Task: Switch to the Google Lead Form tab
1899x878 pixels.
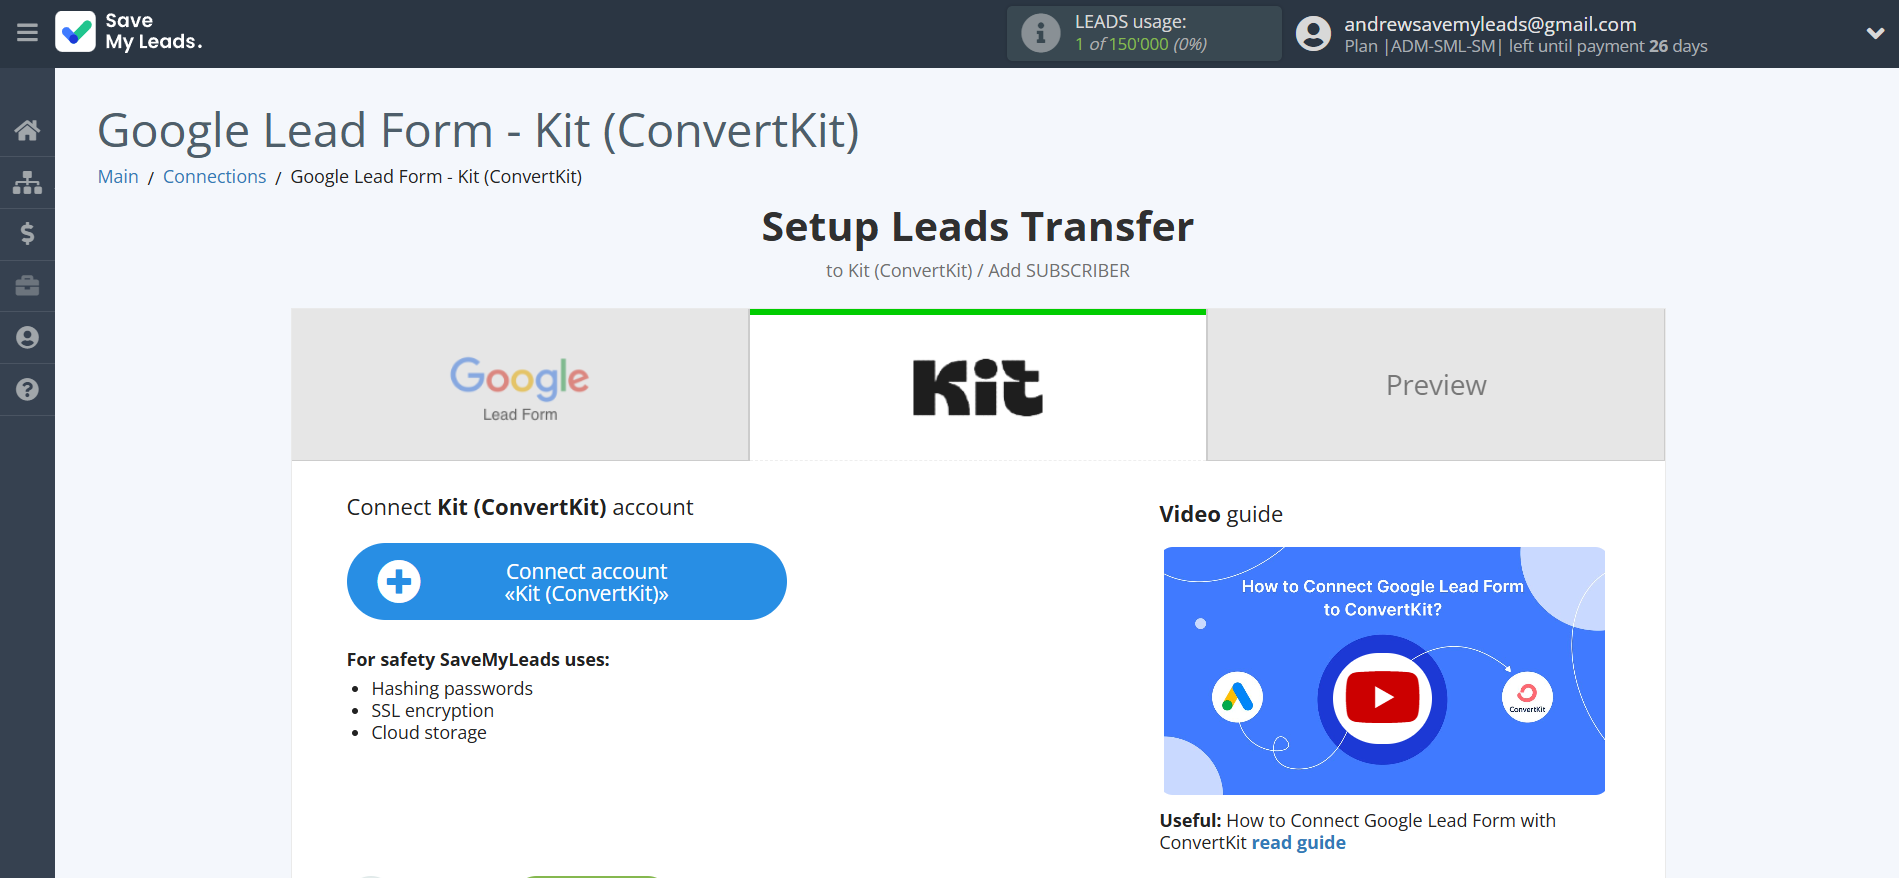Action: (x=520, y=385)
